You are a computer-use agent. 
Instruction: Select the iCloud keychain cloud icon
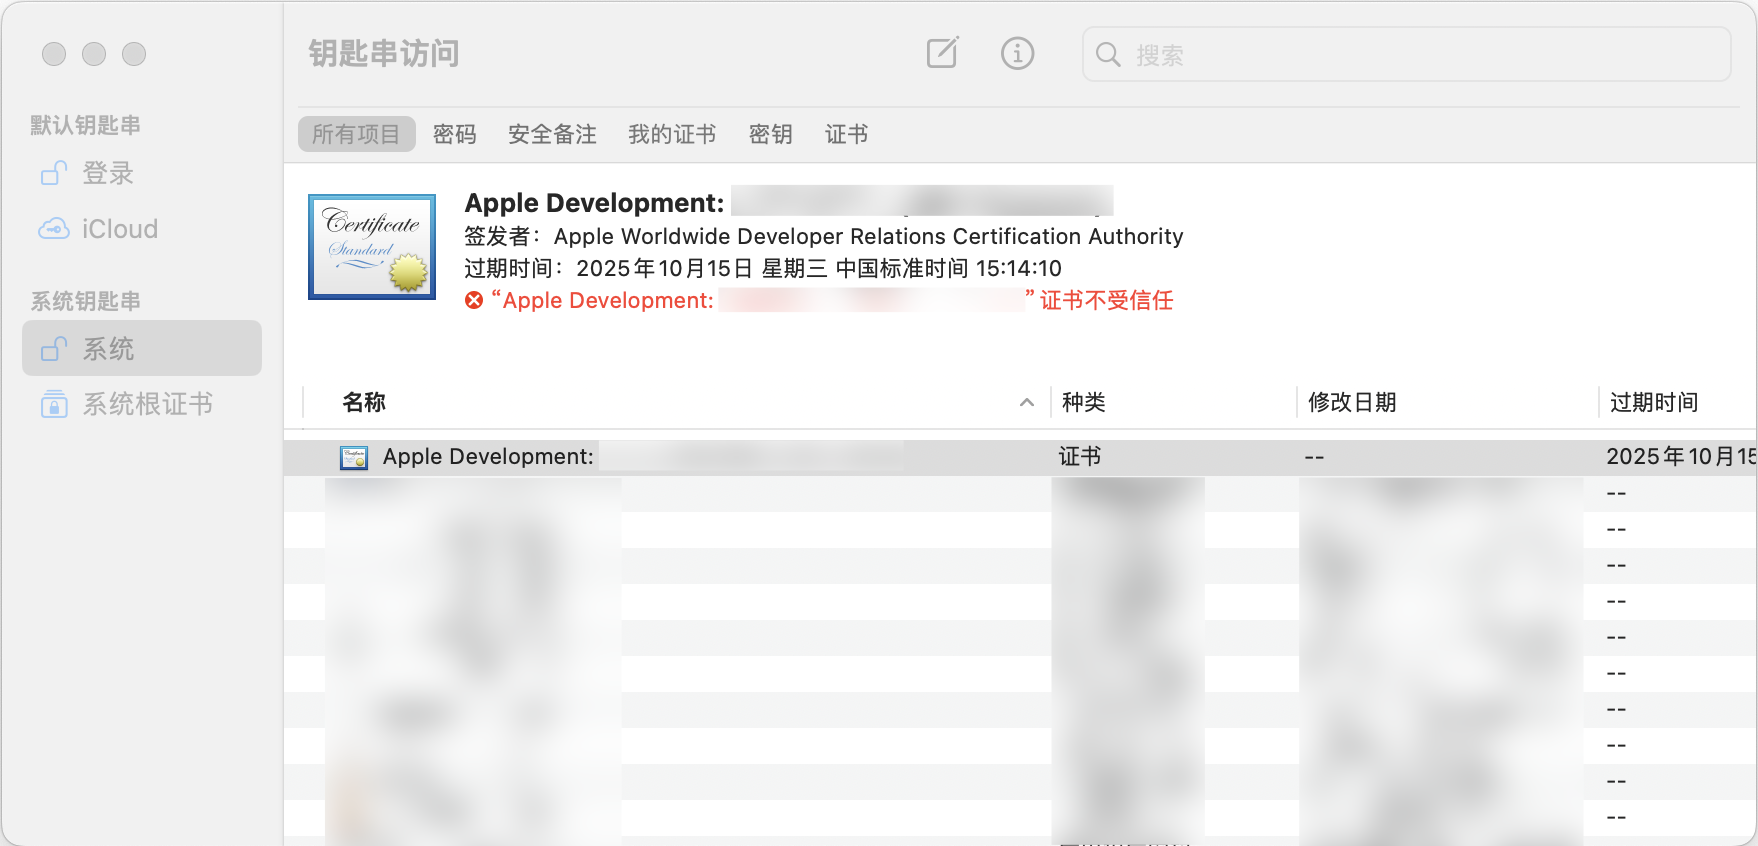(x=54, y=229)
